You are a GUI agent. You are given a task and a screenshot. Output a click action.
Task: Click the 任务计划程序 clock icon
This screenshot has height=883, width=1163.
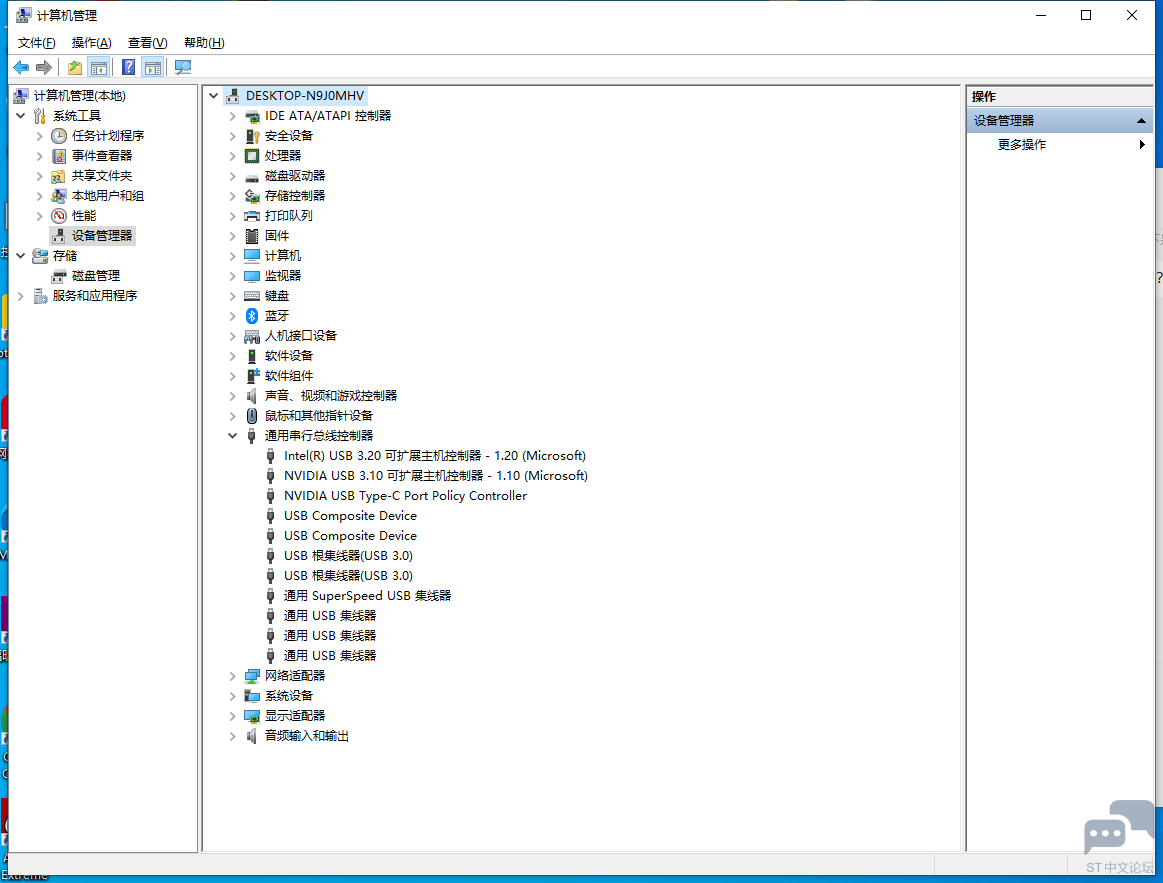coord(59,136)
